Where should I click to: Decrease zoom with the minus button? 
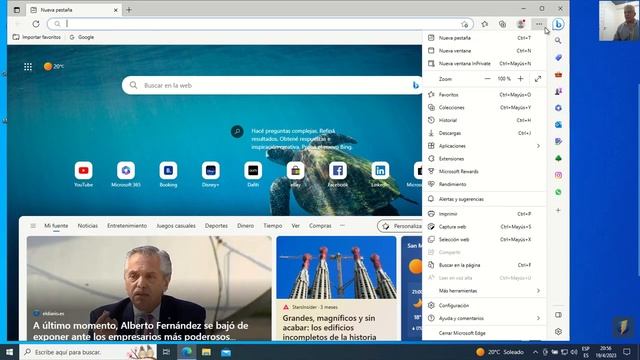487,79
